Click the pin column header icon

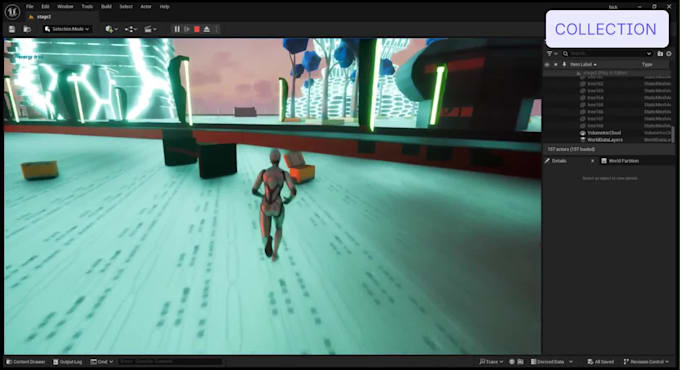click(x=564, y=64)
